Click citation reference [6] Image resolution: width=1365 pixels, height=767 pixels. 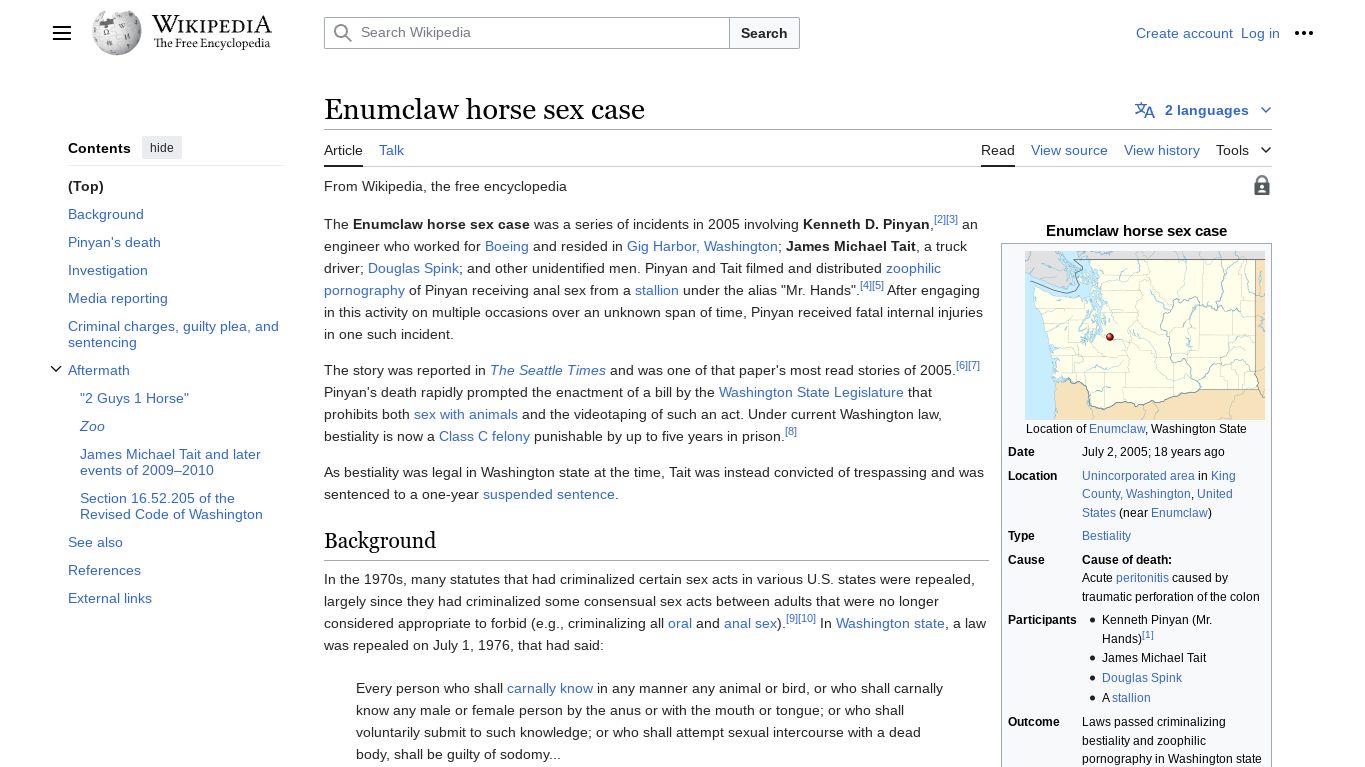962,365
